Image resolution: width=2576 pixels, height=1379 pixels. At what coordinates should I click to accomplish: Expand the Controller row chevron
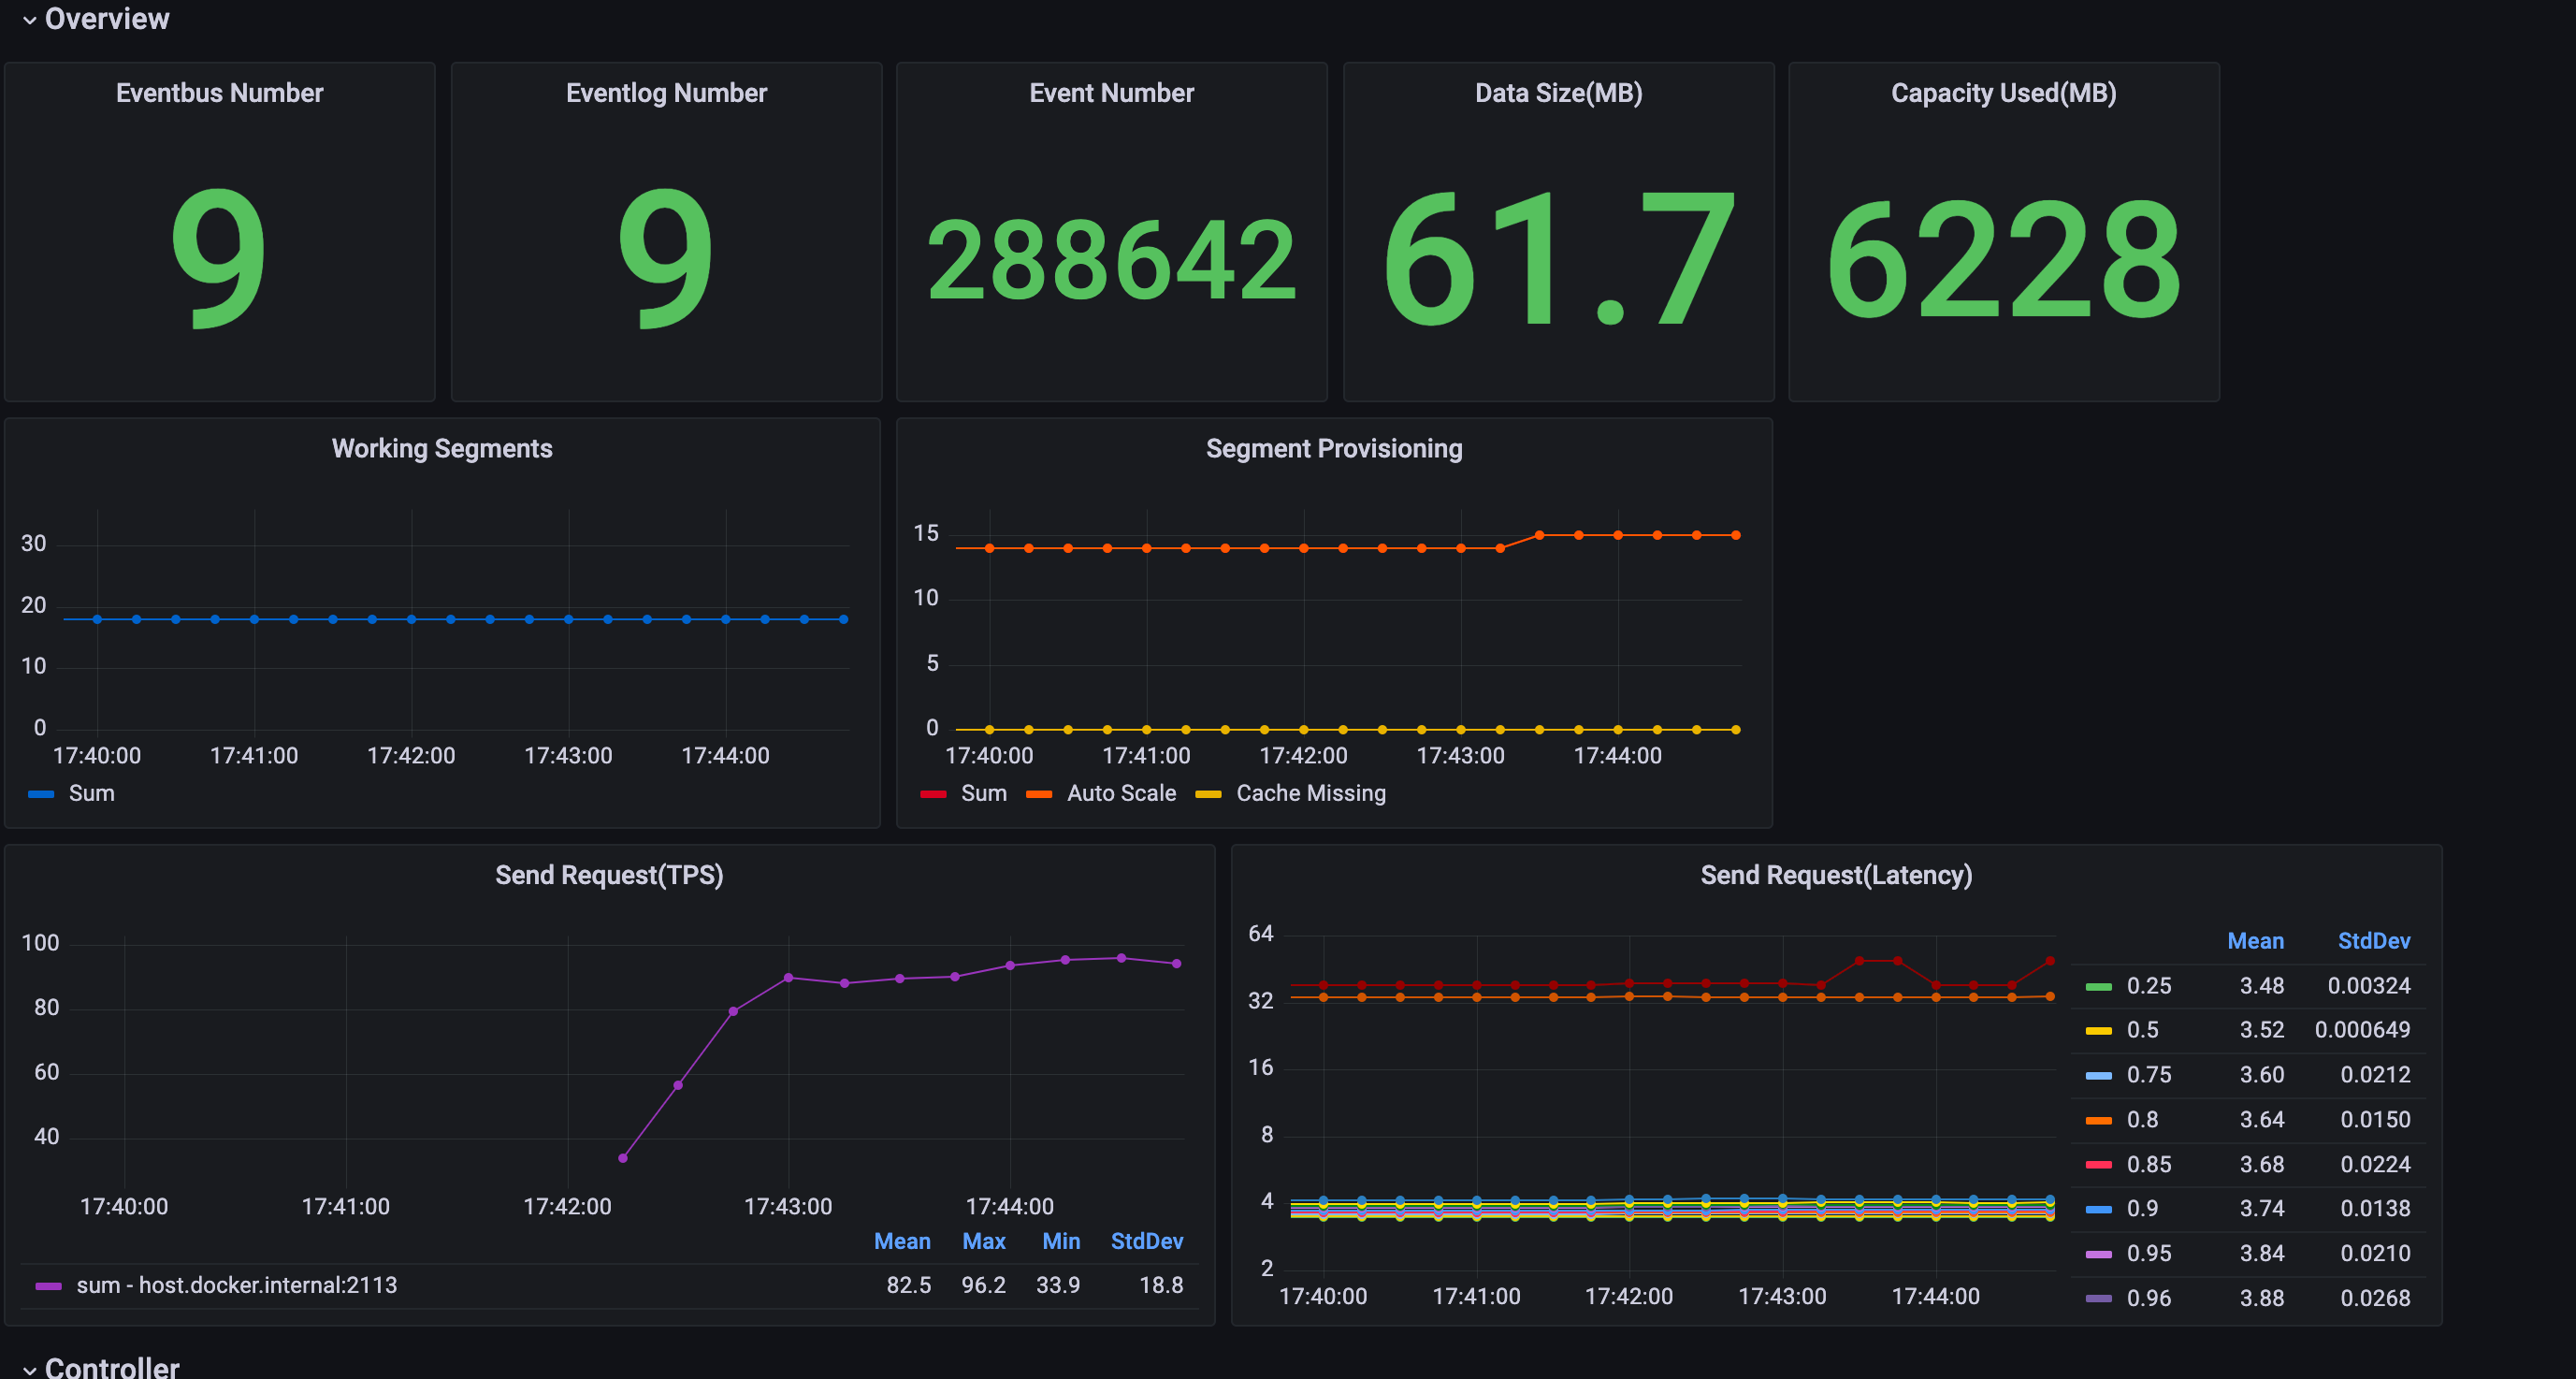point(29,1369)
